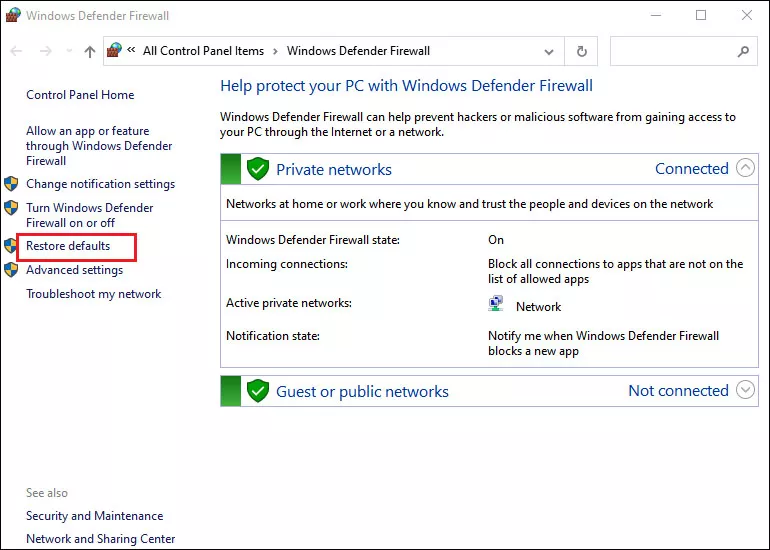Refresh the Windows Defender Firewall page
The image size is (770, 550).
[581, 51]
